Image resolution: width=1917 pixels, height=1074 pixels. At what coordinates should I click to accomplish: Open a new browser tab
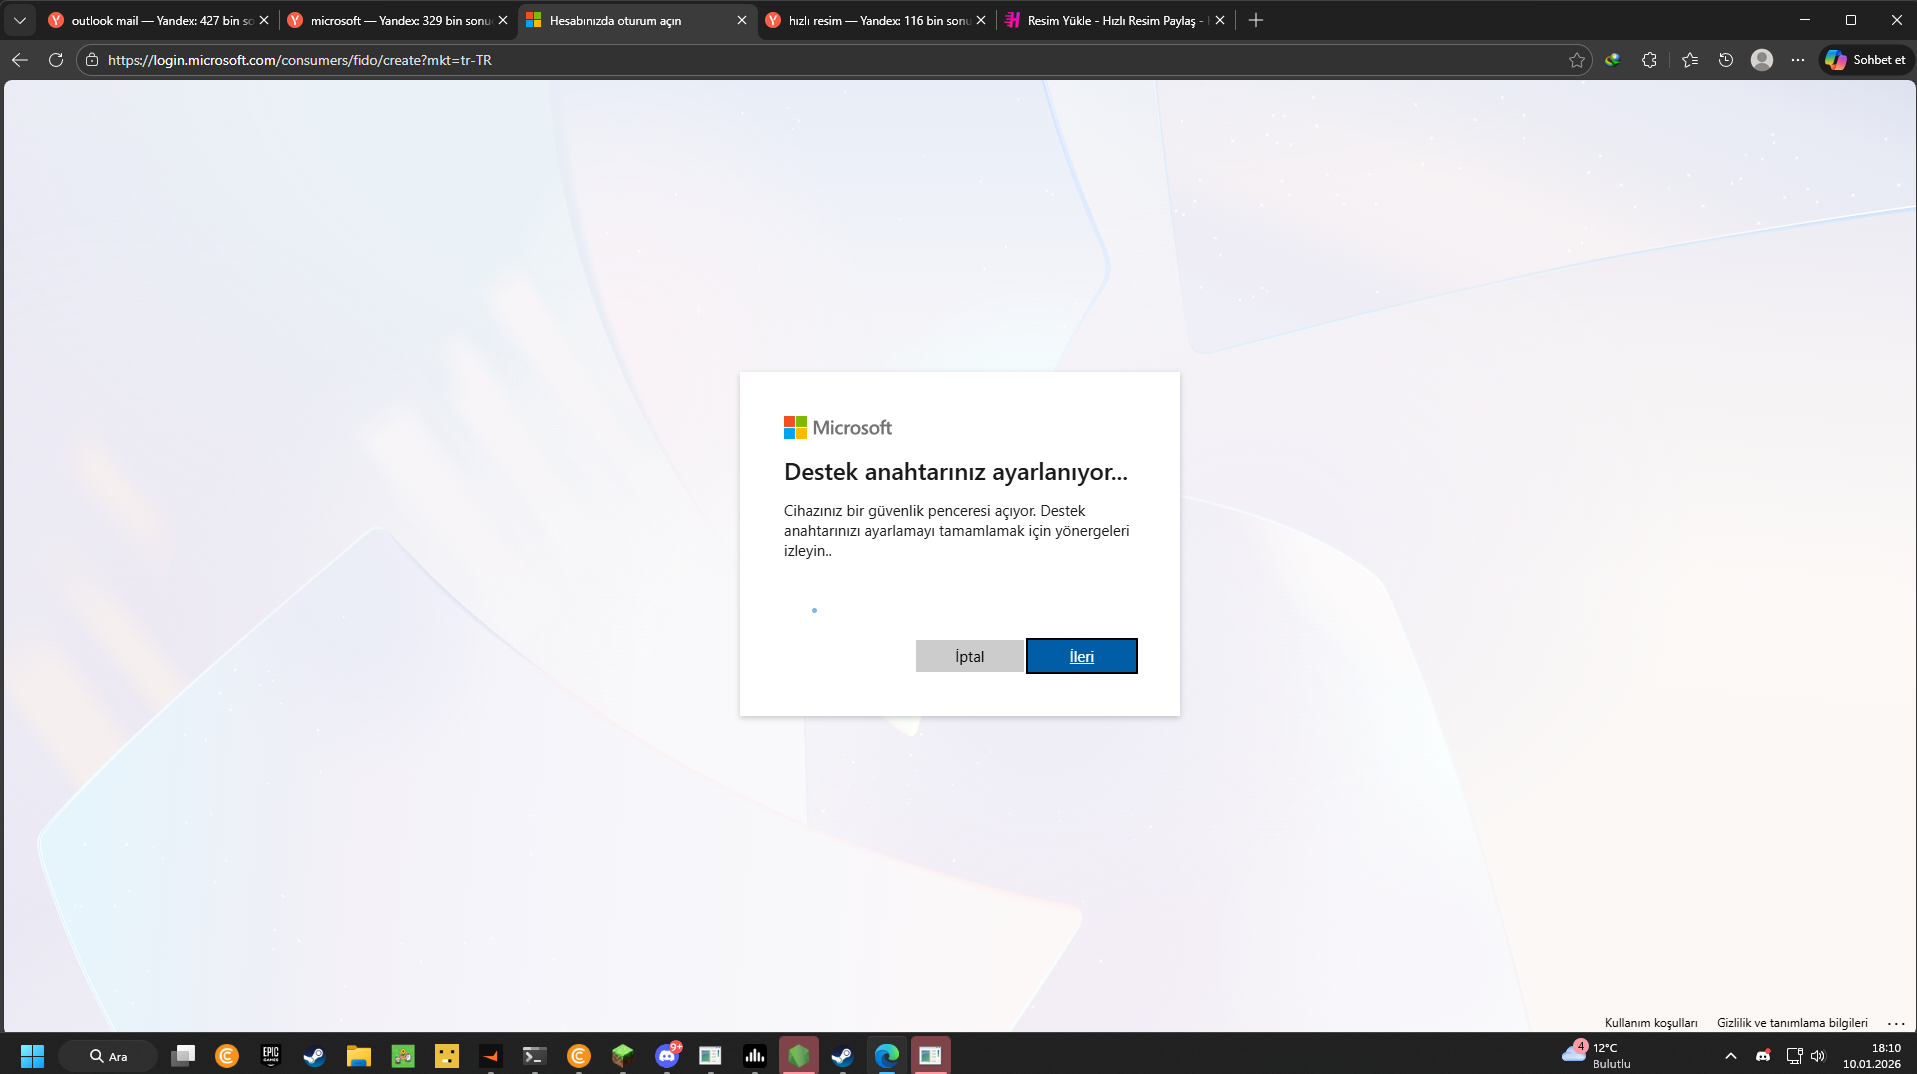(x=1256, y=20)
